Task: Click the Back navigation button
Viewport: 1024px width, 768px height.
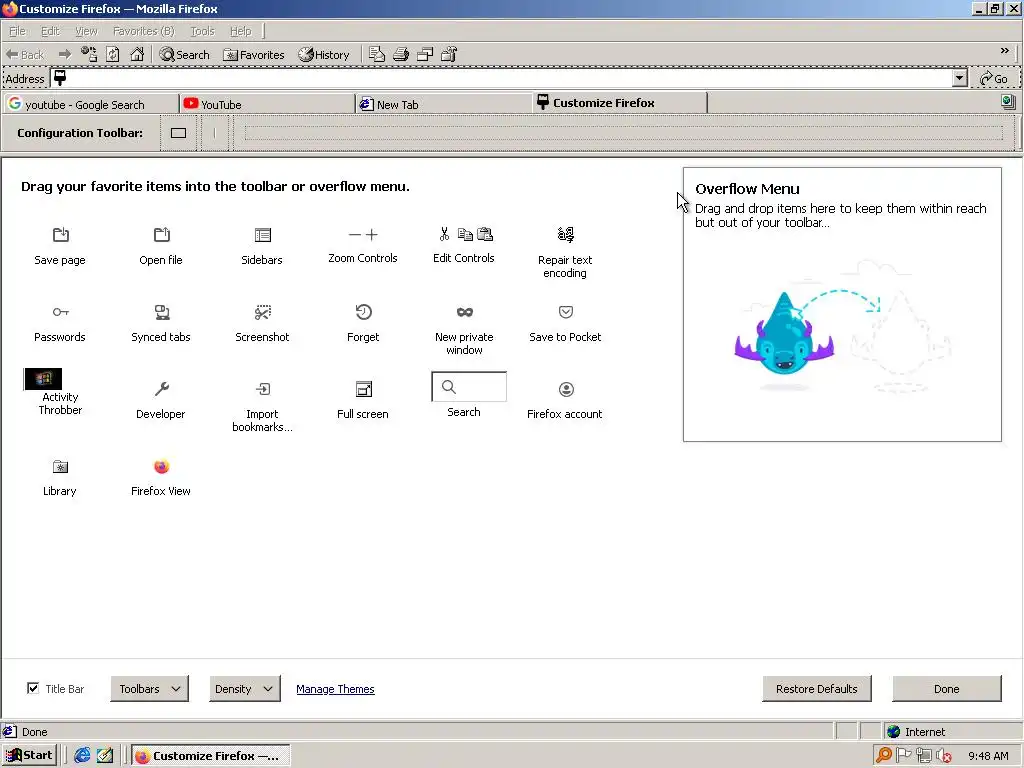Action: click(x=25, y=54)
